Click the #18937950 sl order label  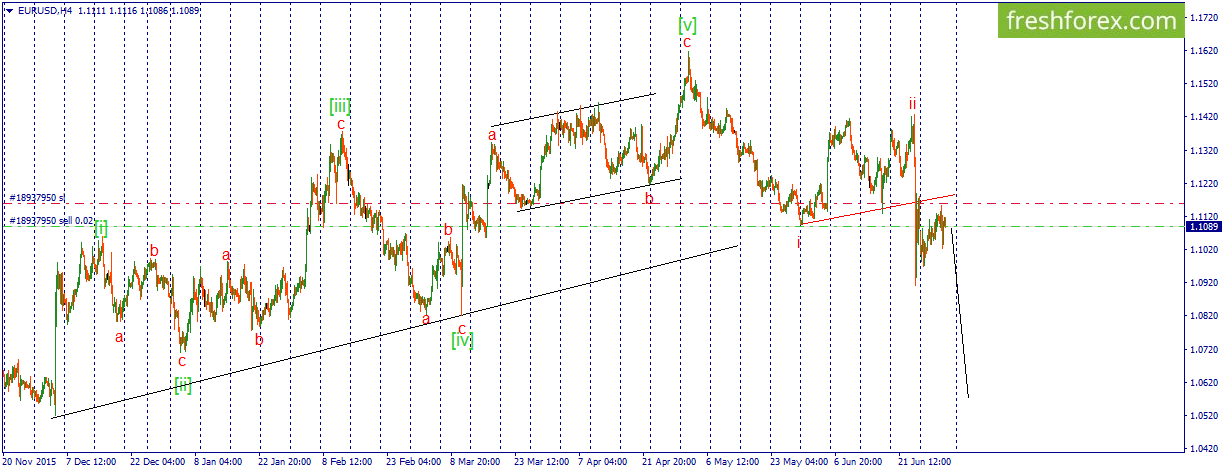coord(37,198)
